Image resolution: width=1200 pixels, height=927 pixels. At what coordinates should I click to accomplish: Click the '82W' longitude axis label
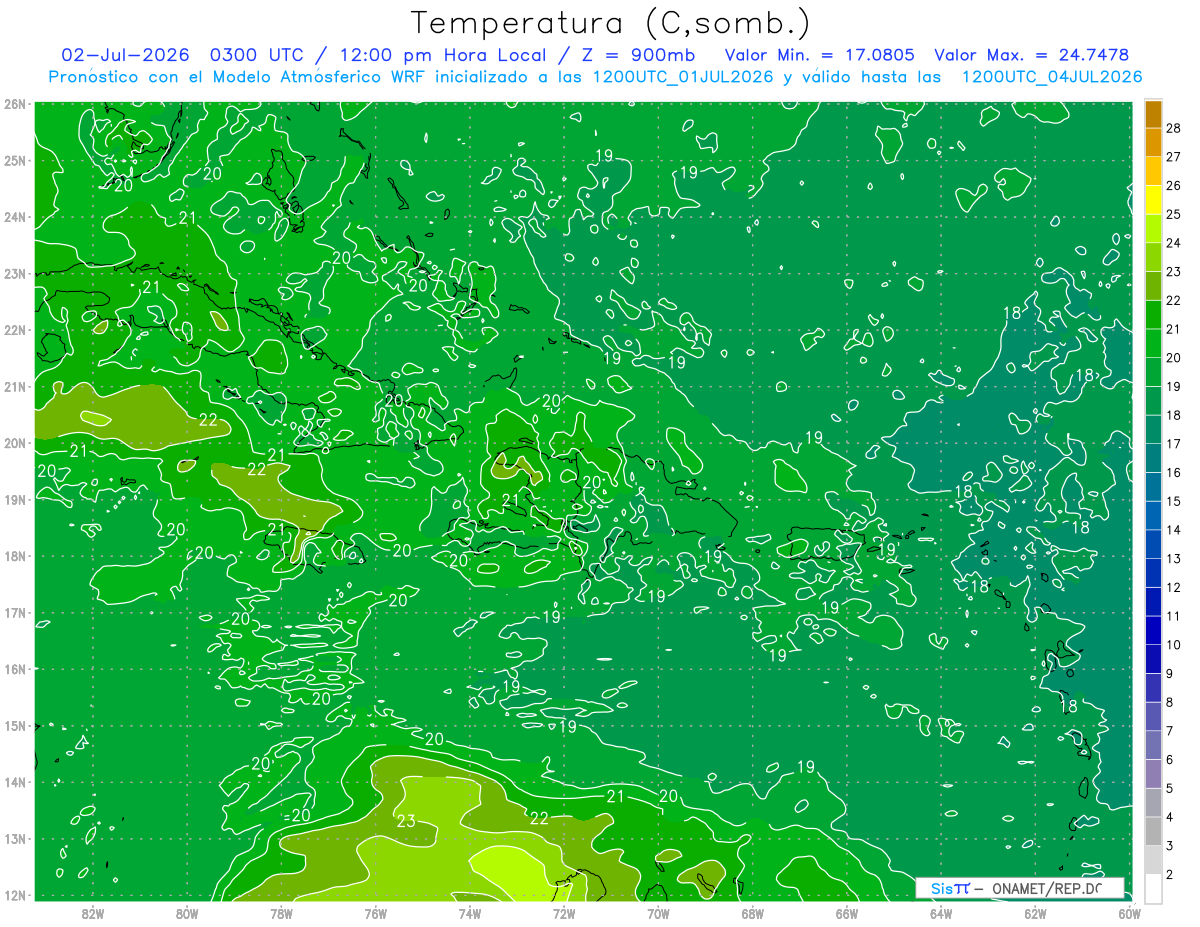93,913
